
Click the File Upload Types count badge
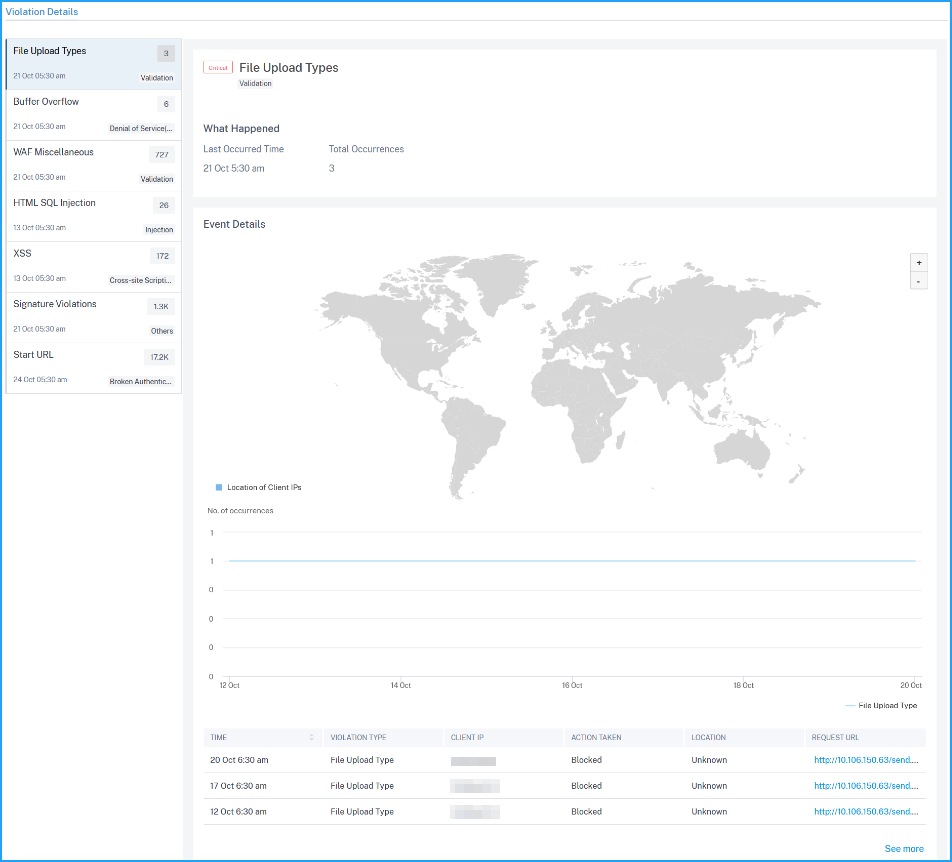pos(166,53)
